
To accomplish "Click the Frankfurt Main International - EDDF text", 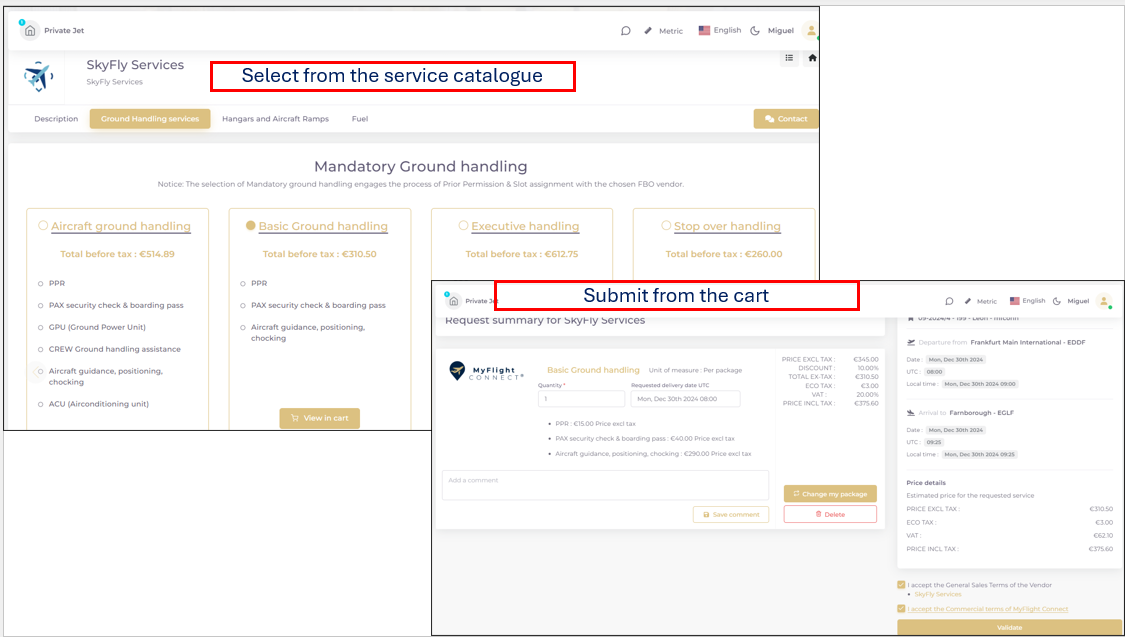I will click(x=1027, y=343).
